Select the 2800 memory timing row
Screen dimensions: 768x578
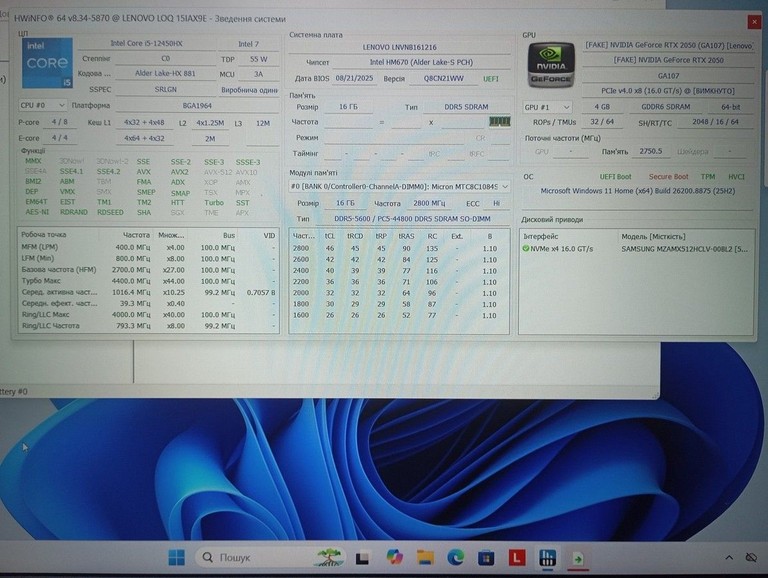tap(398, 248)
